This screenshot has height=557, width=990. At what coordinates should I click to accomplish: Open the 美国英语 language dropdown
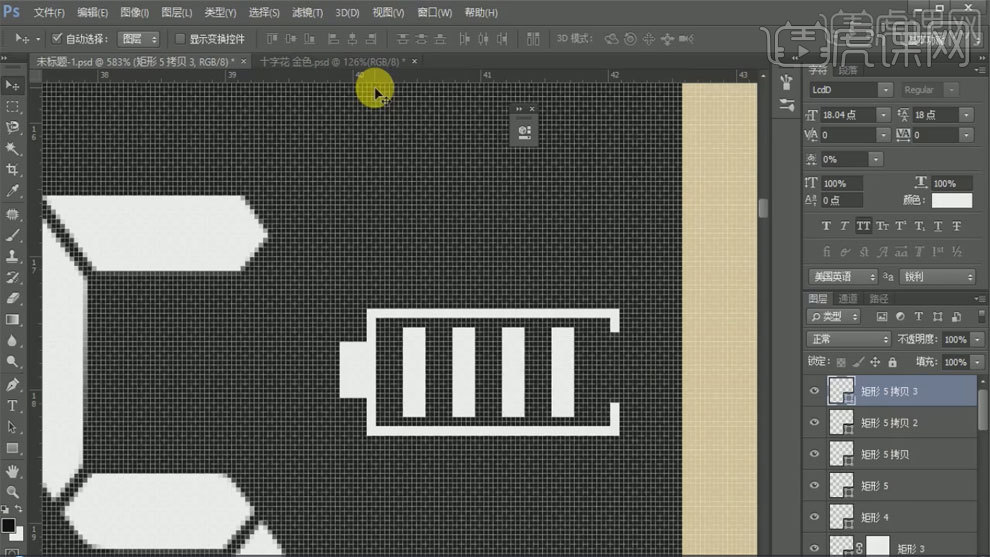coord(844,277)
